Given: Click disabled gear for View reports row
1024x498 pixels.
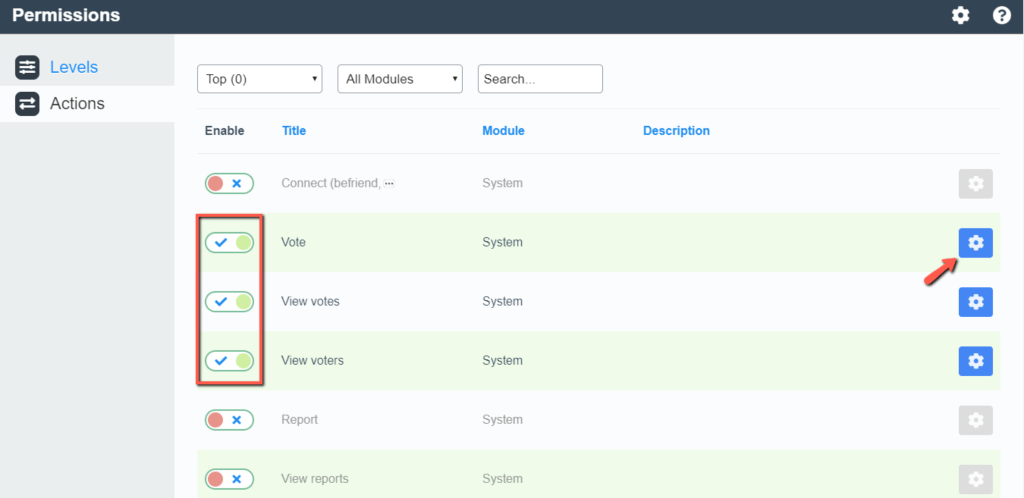Looking at the screenshot, I should pos(976,480).
